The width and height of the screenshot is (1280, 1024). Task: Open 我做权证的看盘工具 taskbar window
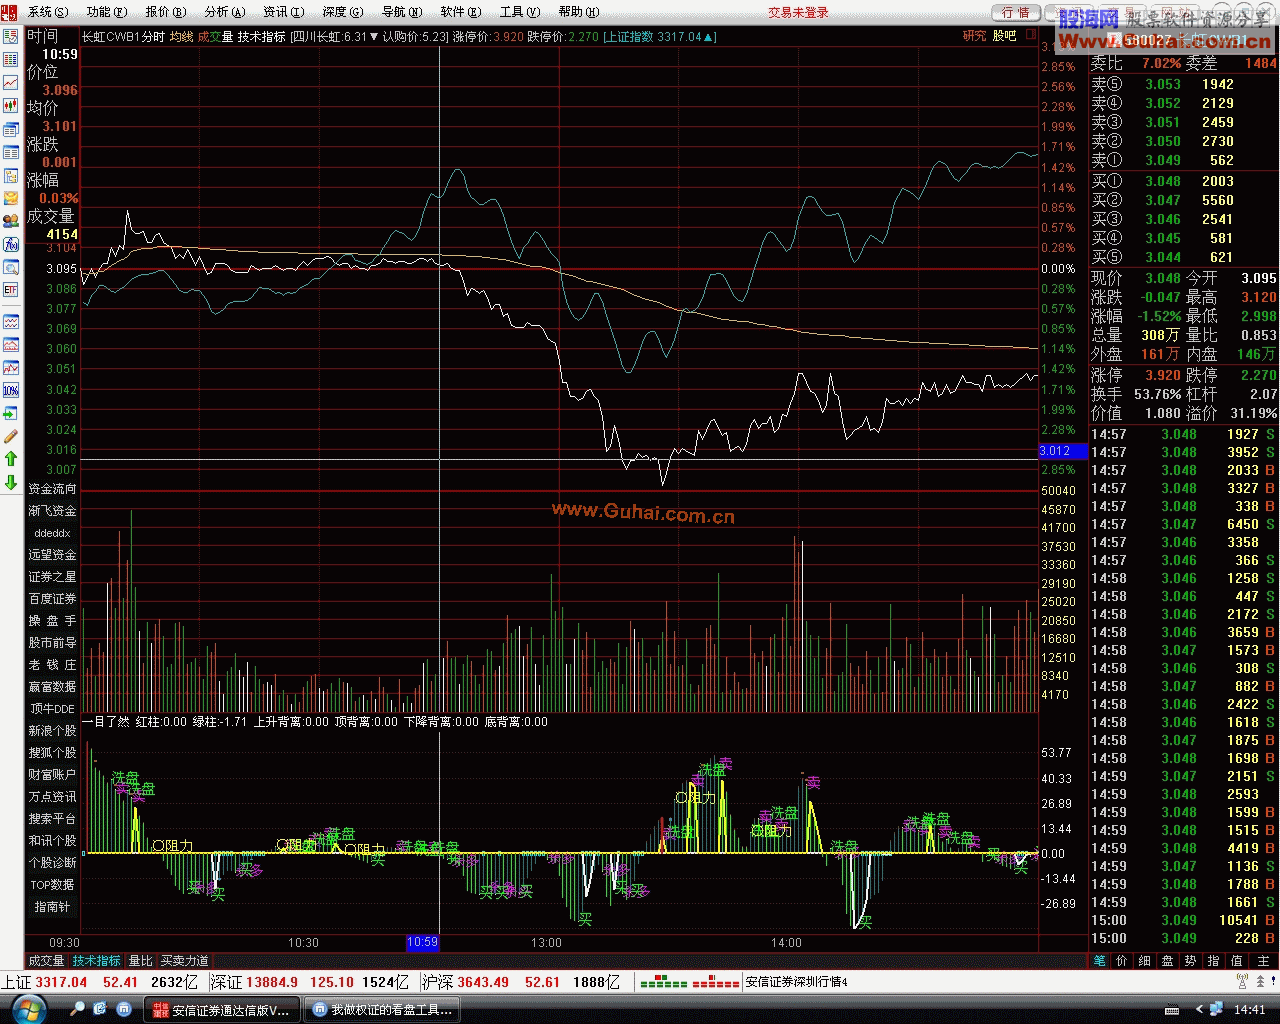(382, 1010)
